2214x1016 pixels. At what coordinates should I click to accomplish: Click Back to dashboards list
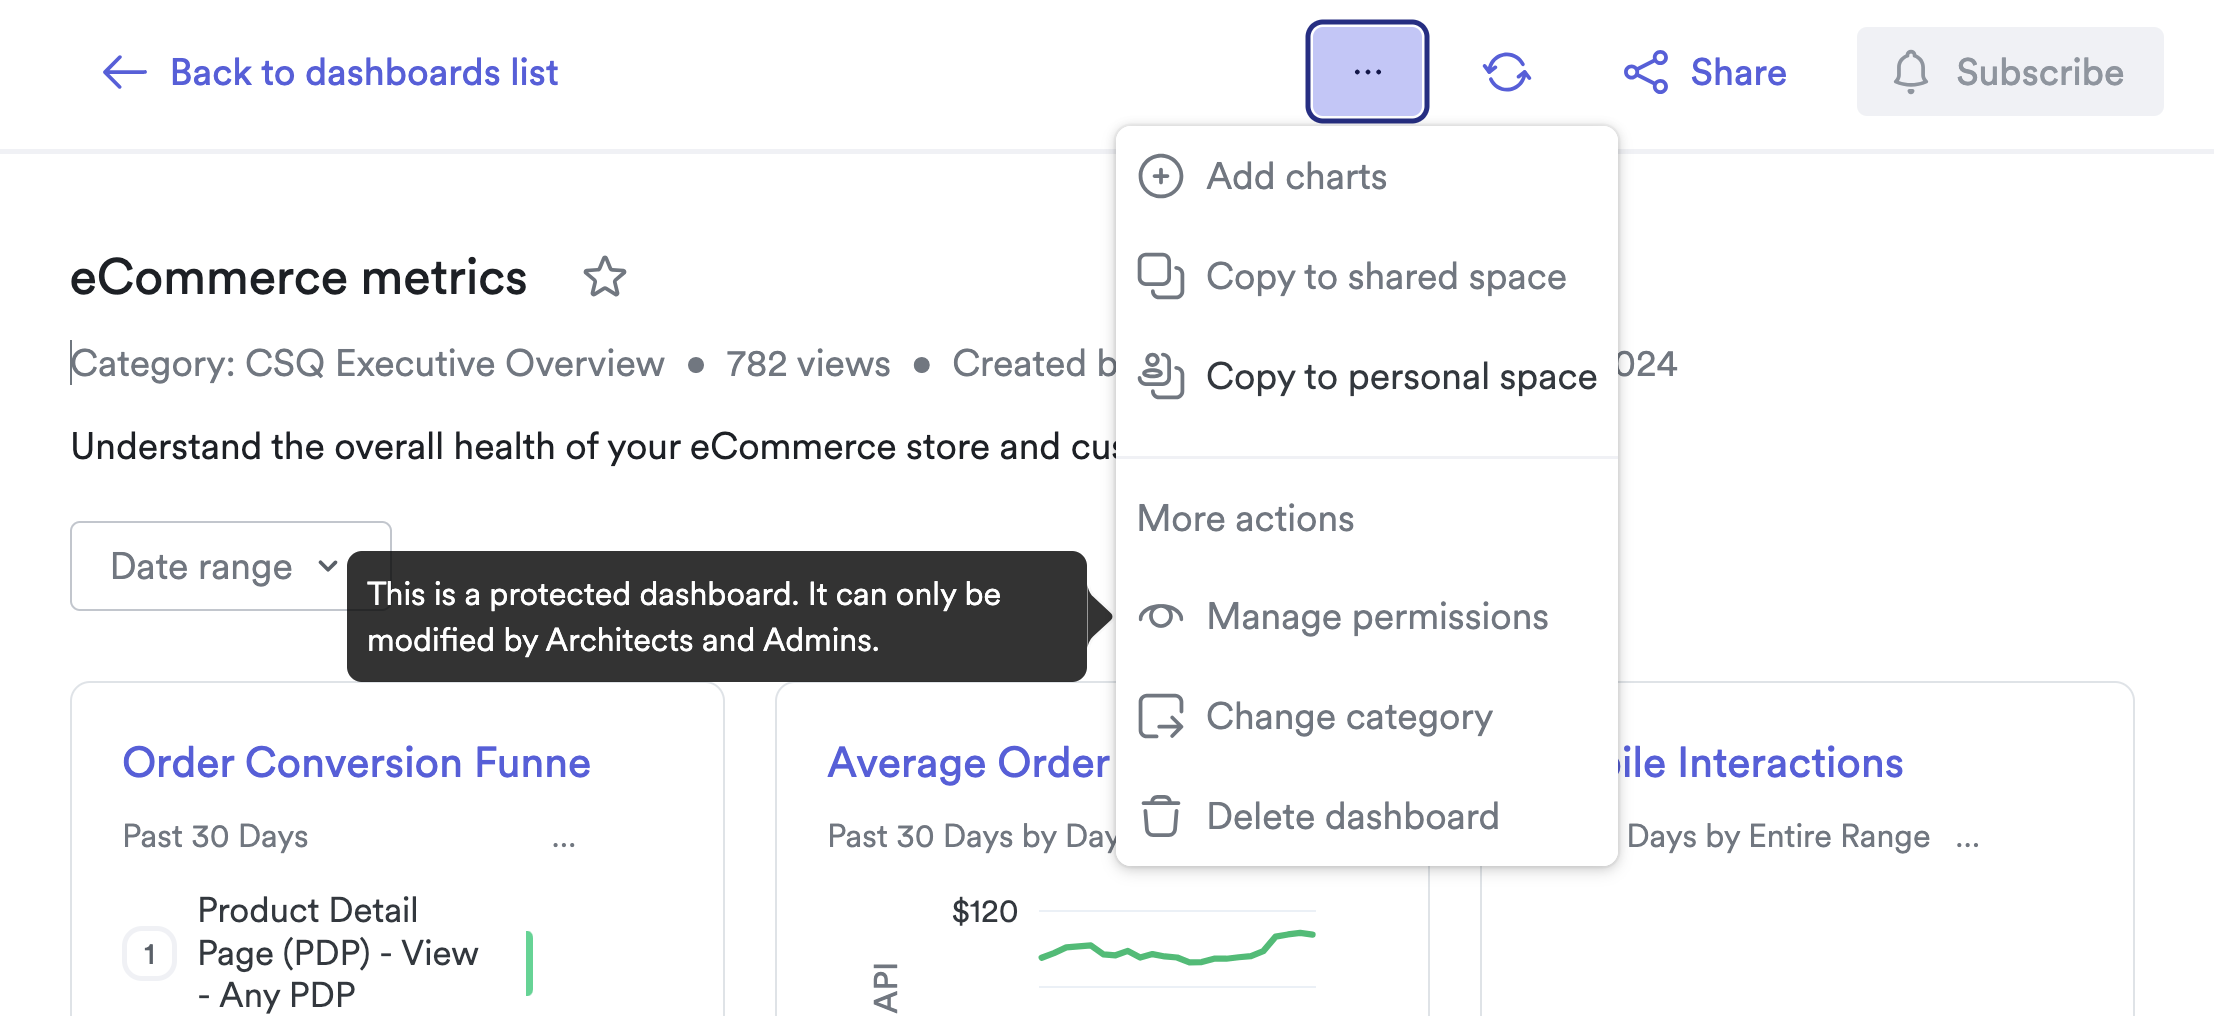pyautogui.click(x=332, y=71)
